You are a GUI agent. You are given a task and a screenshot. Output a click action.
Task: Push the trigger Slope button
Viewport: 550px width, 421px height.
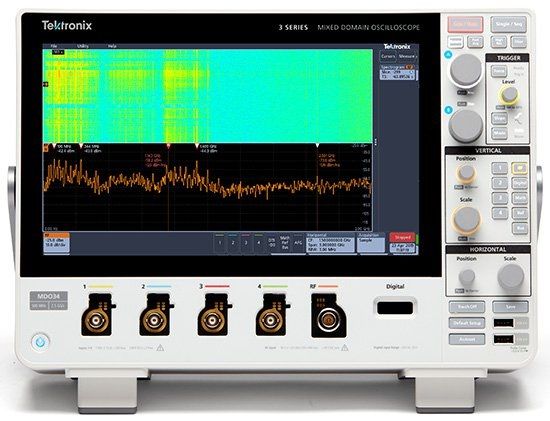point(499,118)
